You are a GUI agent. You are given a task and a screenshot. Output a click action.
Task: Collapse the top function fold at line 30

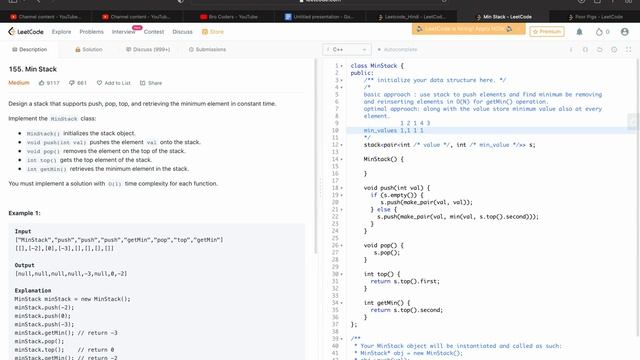(x=342, y=274)
